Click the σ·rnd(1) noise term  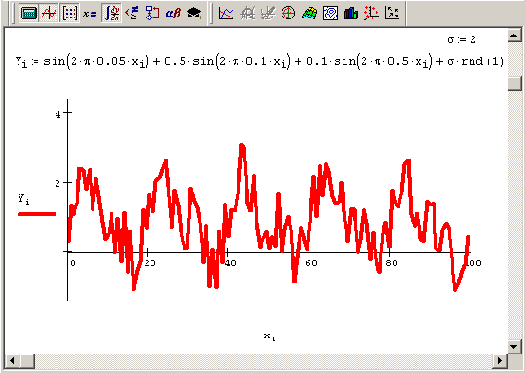pos(475,61)
